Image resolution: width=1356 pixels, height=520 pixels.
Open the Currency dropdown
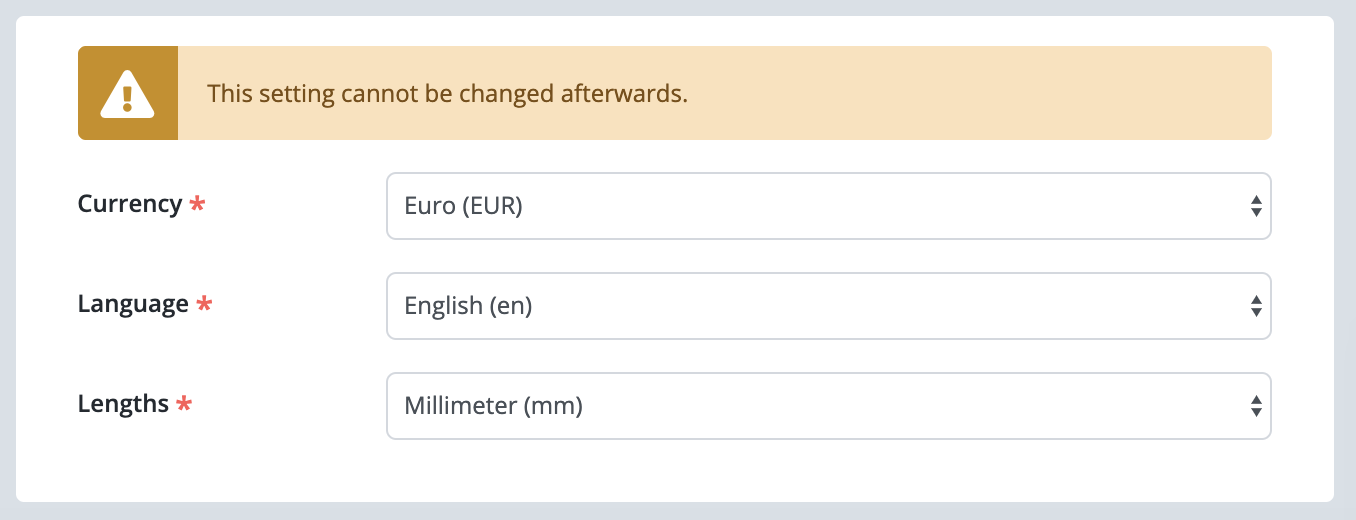(829, 206)
